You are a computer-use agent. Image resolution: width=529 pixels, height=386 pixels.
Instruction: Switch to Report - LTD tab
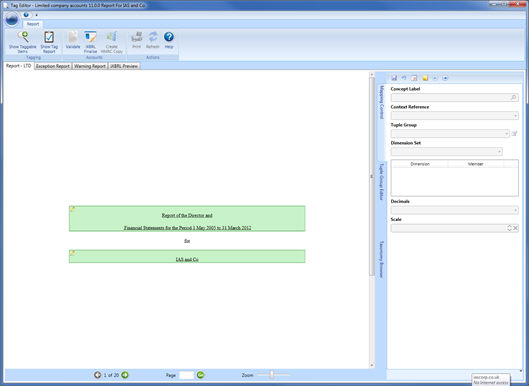(x=19, y=66)
